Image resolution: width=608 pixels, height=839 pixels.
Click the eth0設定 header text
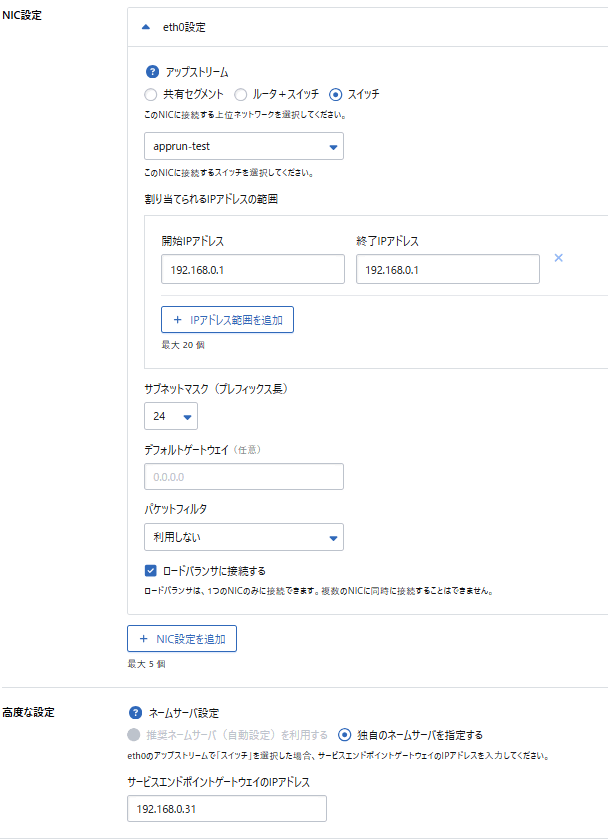[x=184, y=27]
